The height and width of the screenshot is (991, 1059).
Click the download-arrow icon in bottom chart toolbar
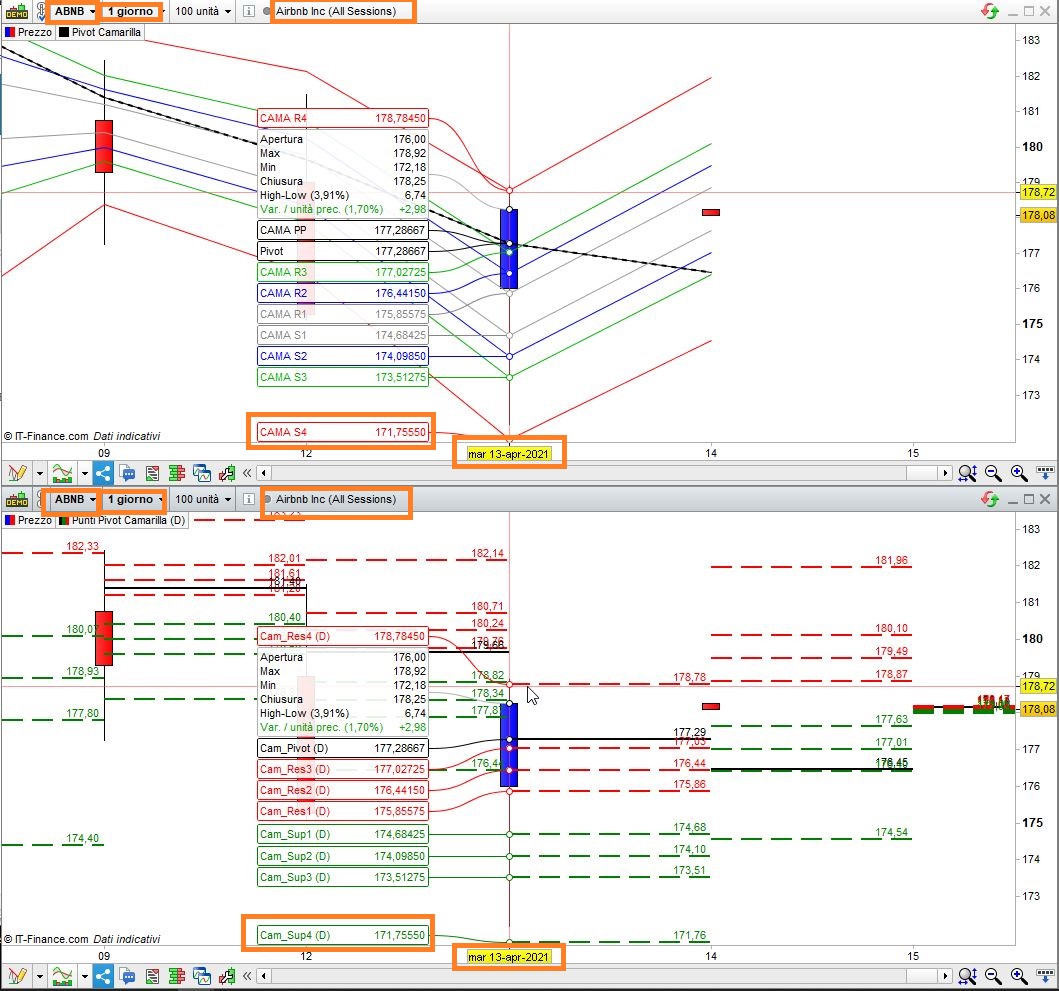coord(1045,975)
